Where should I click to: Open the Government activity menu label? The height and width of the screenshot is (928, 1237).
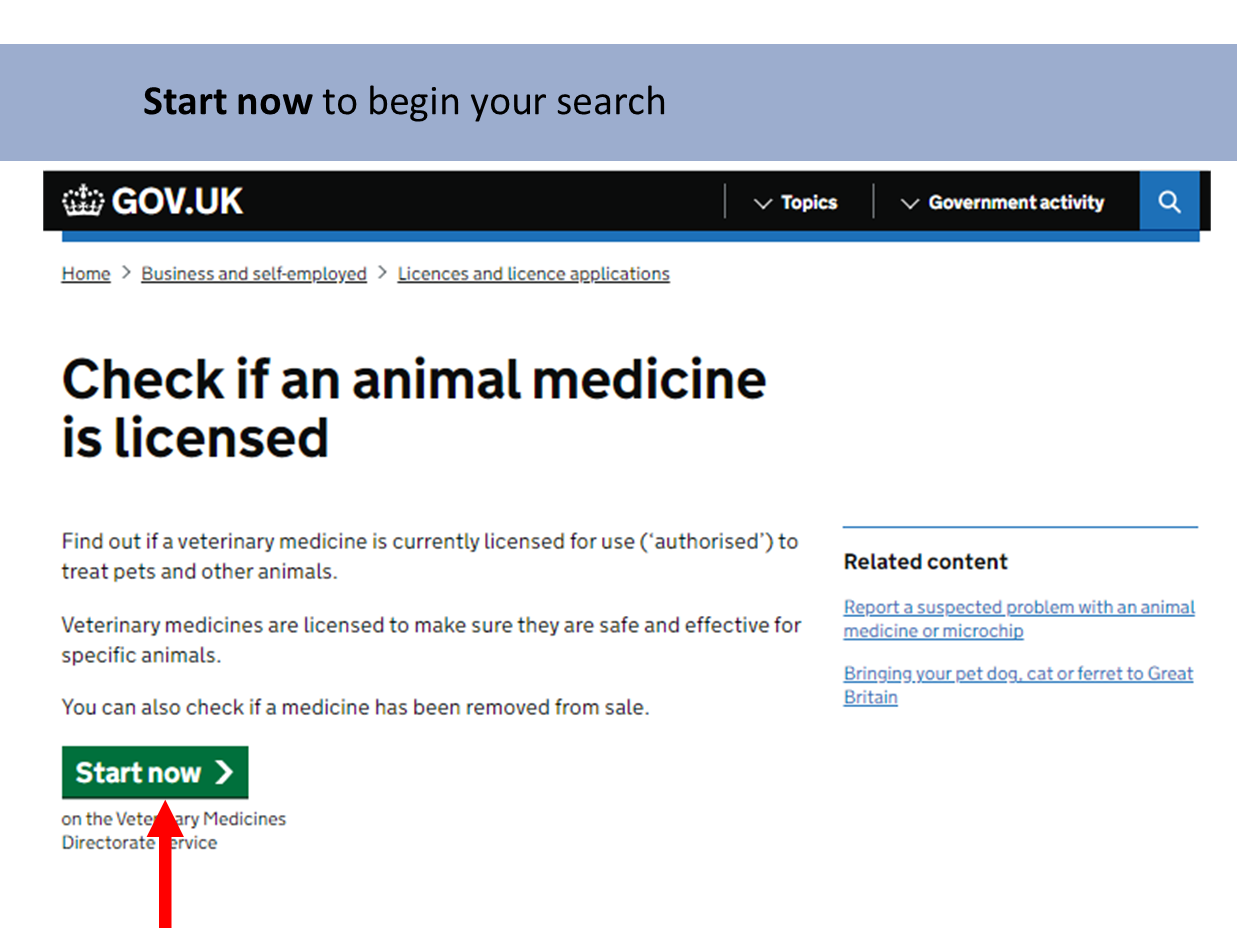pyautogui.click(x=1016, y=202)
